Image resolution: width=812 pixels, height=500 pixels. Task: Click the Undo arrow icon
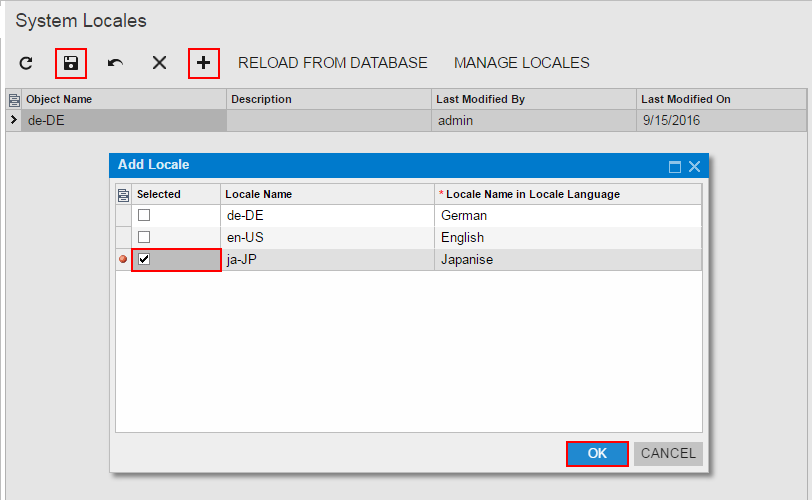tap(115, 63)
